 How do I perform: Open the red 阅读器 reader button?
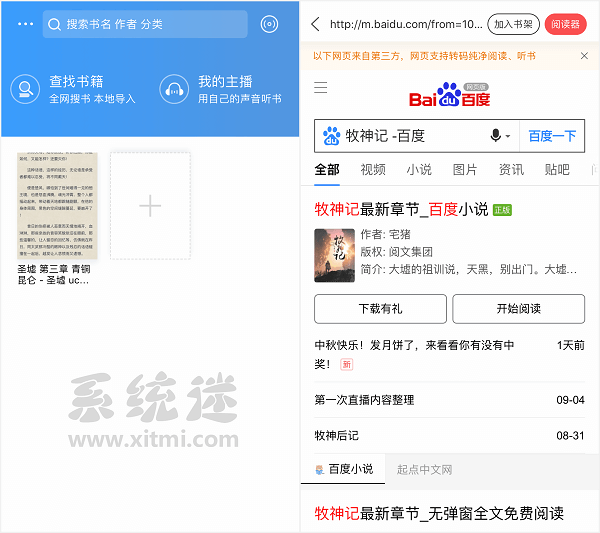pyautogui.click(x=566, y=24)
